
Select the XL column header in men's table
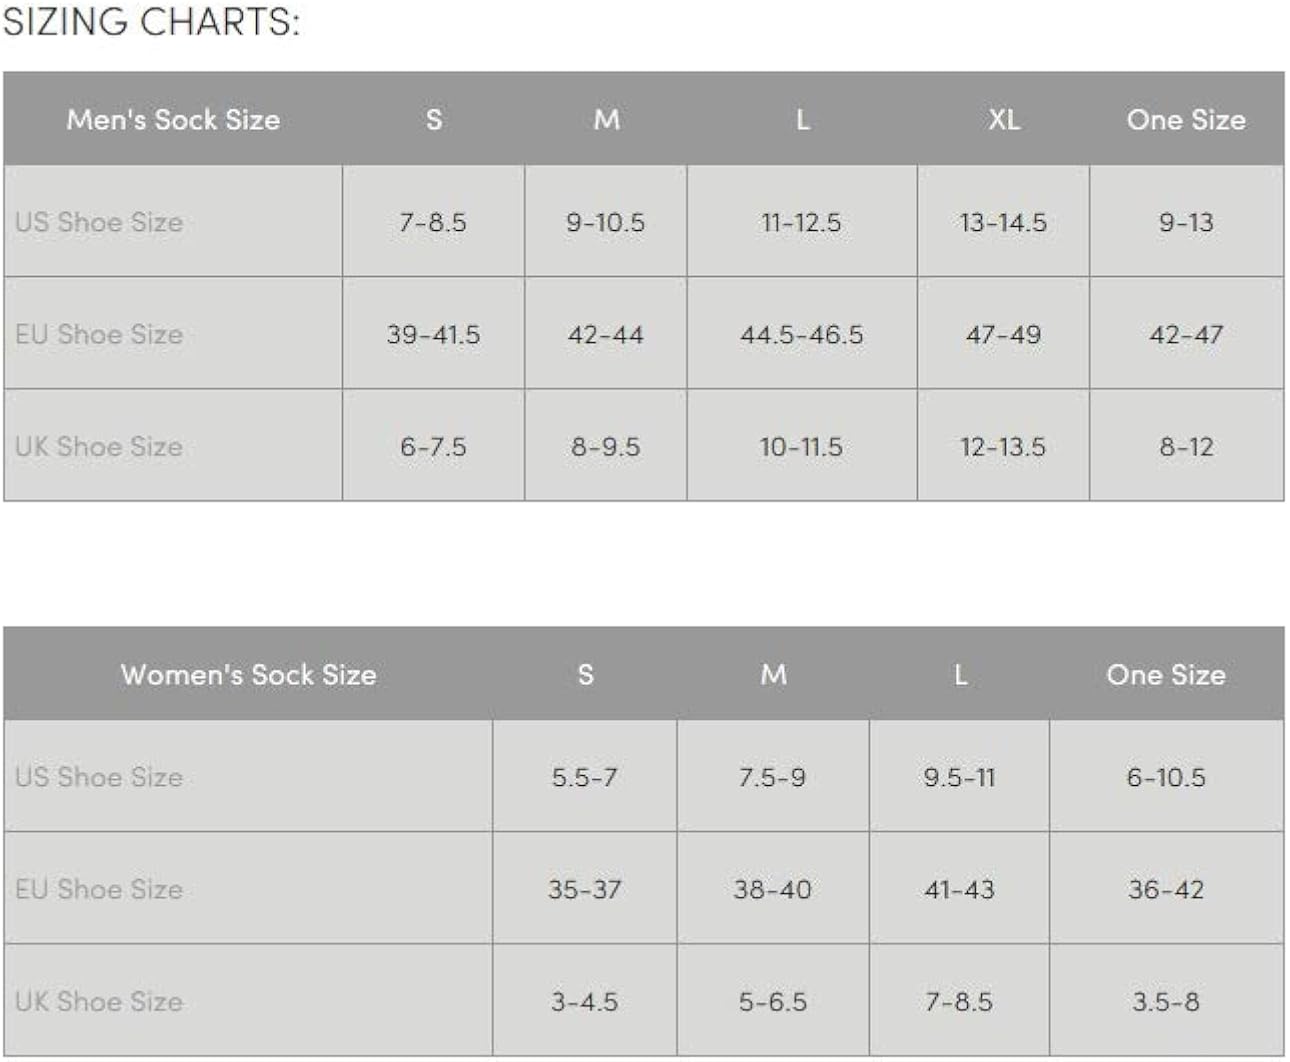1004,120
